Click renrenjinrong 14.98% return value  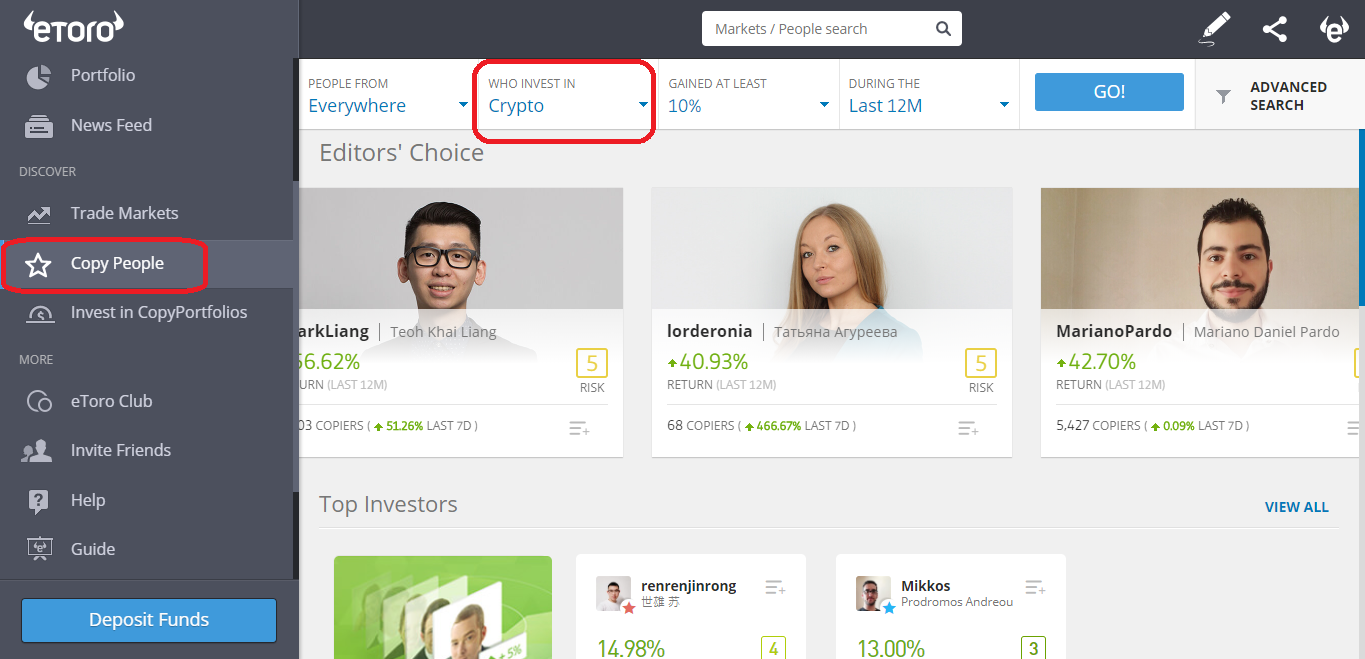pyautogui.click(x=631, y=649)
